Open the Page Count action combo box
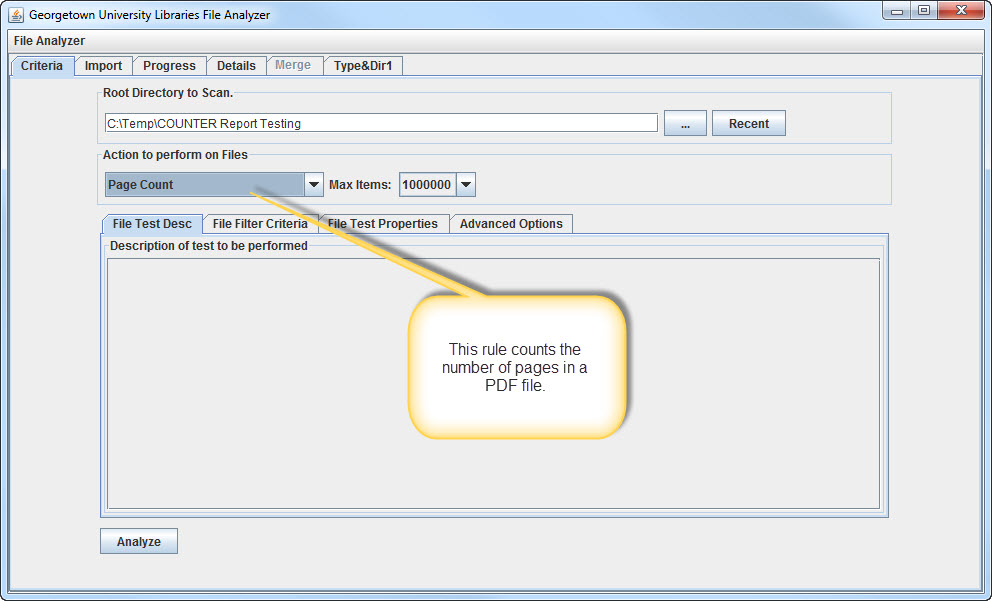The width and height of the screenshot is (992, 601). click(204, 185)
